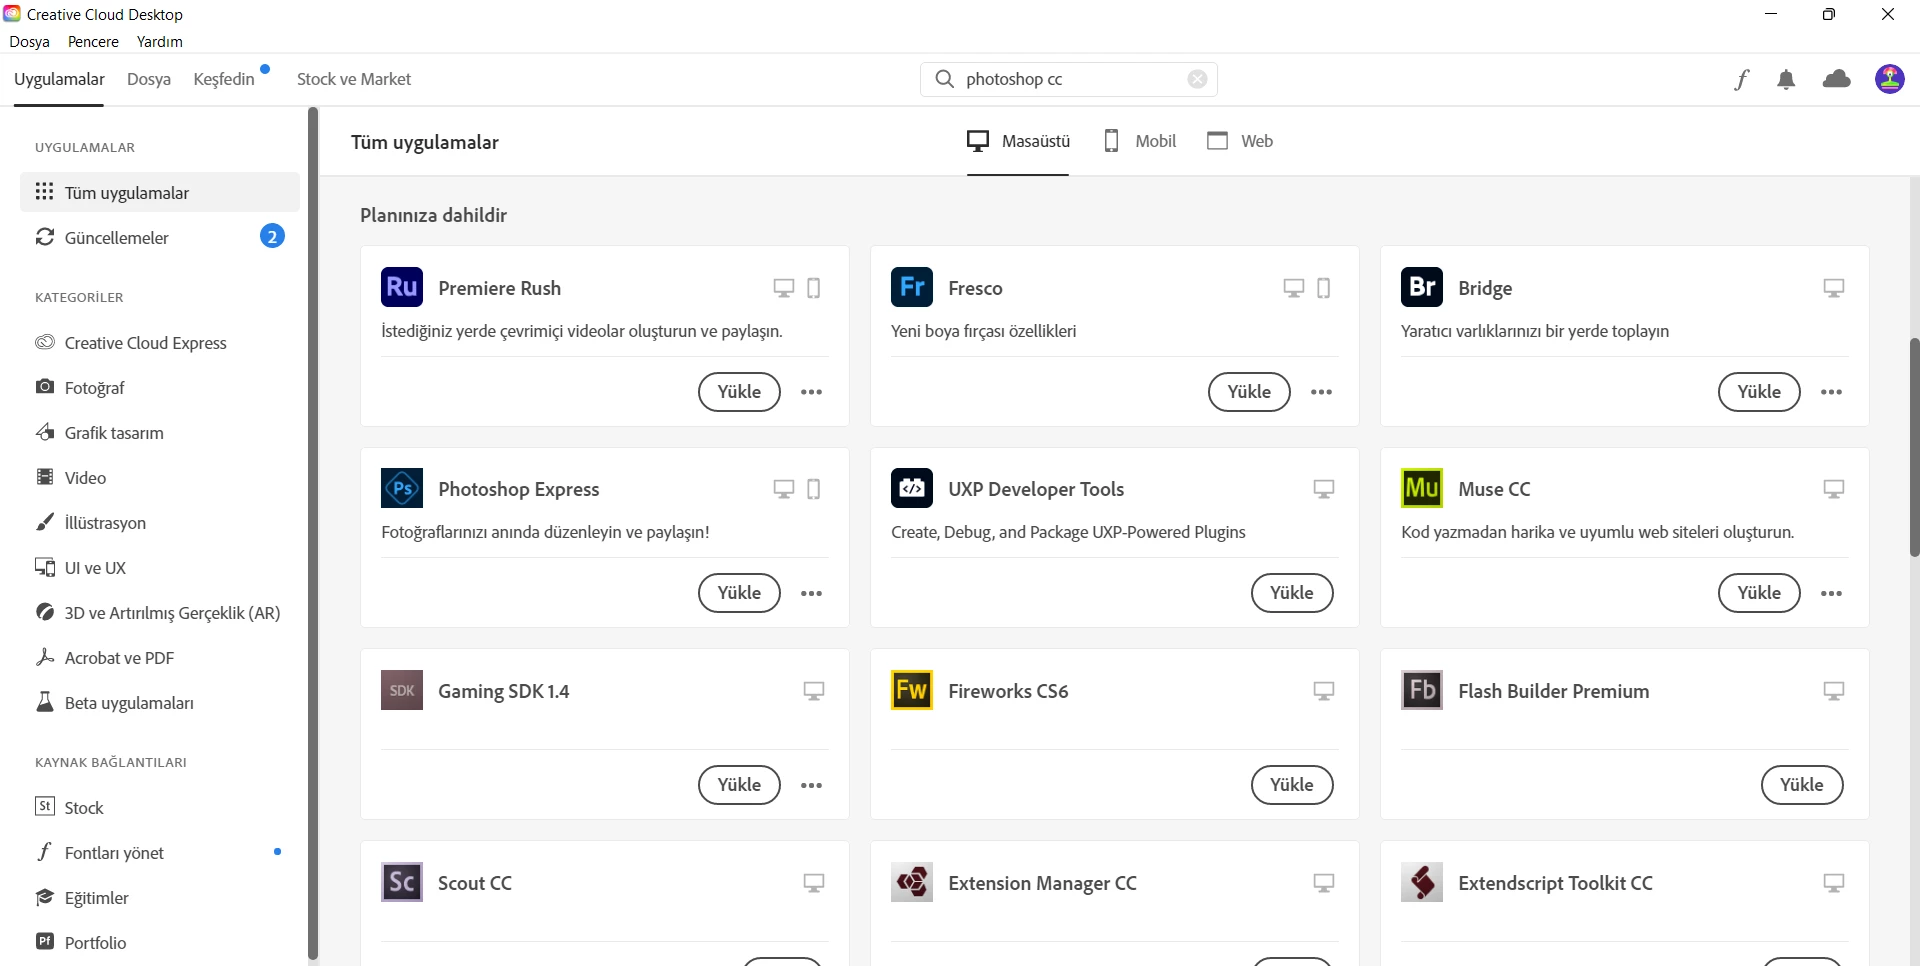Click the Extendscript Toolkit CC icon

[x=1422, y=882]
